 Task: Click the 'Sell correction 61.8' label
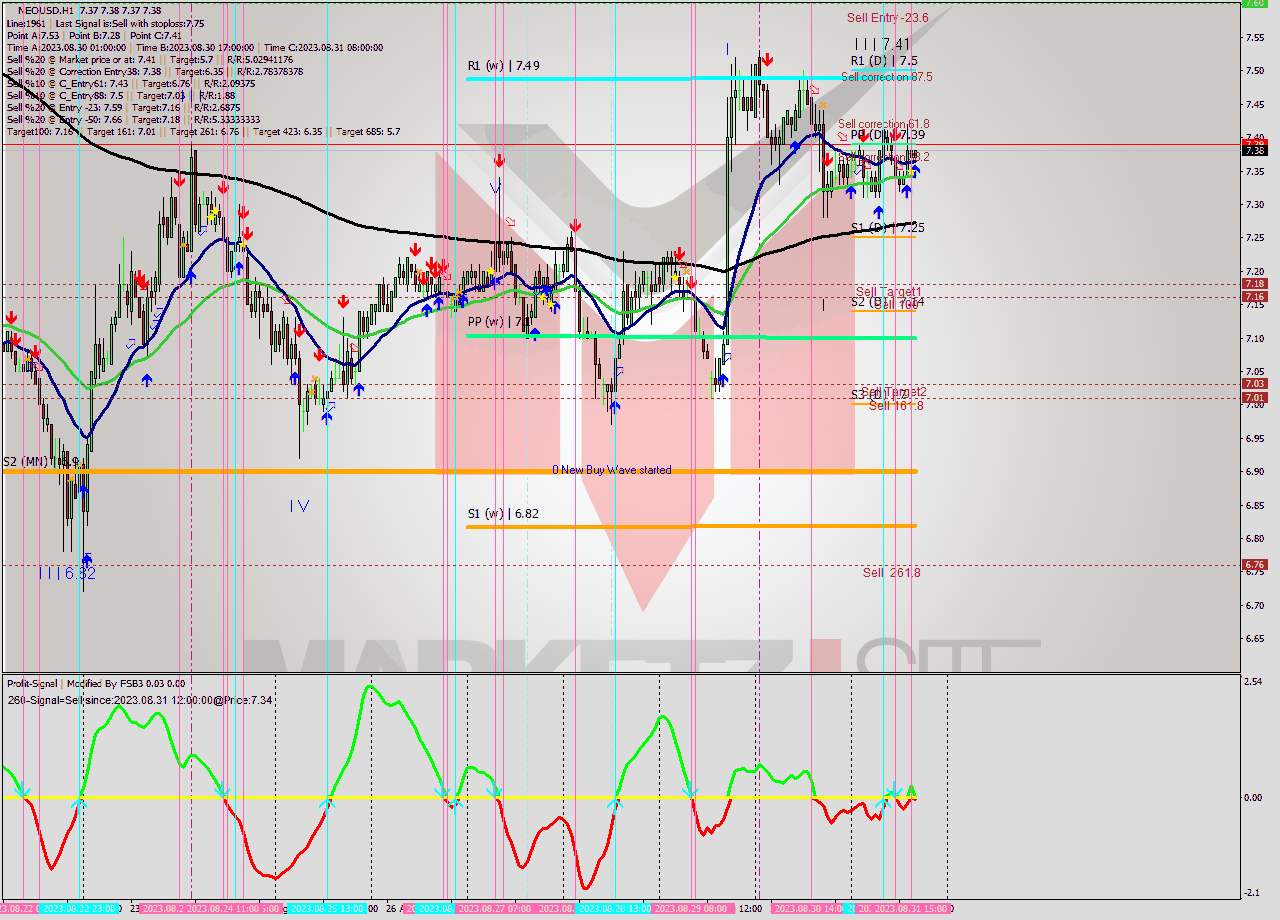click(x=884, y=124)
